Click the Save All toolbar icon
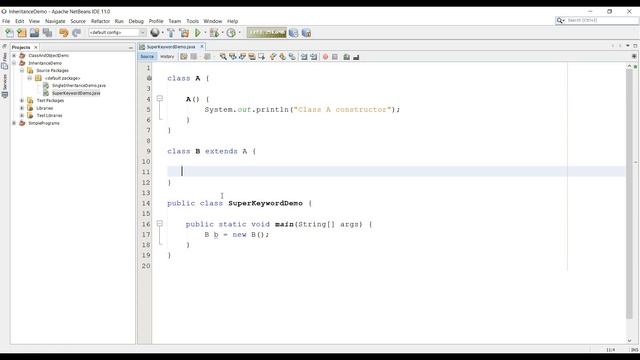The image size is (640, 360). point(47,33)
